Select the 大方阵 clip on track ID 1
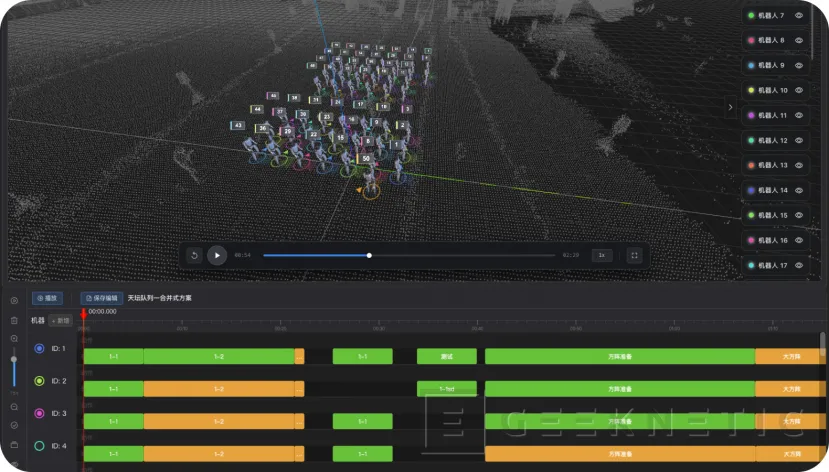 790,357
